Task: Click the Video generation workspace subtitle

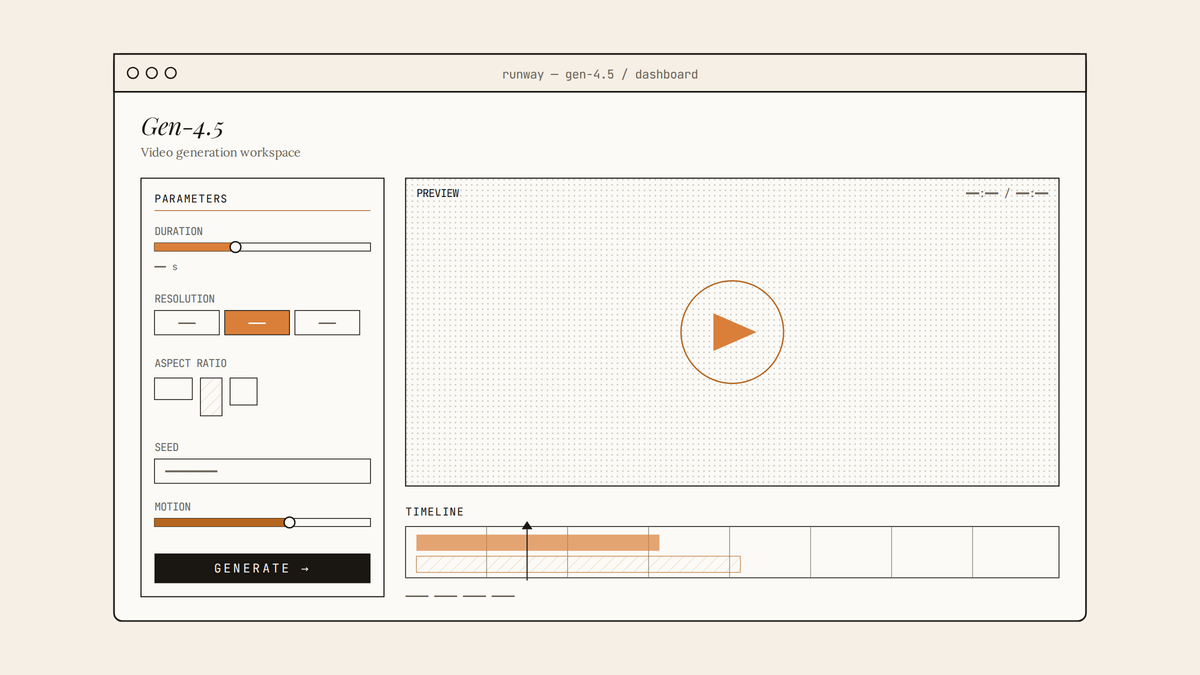Action: pyautogui.click(x=221, y=153)
